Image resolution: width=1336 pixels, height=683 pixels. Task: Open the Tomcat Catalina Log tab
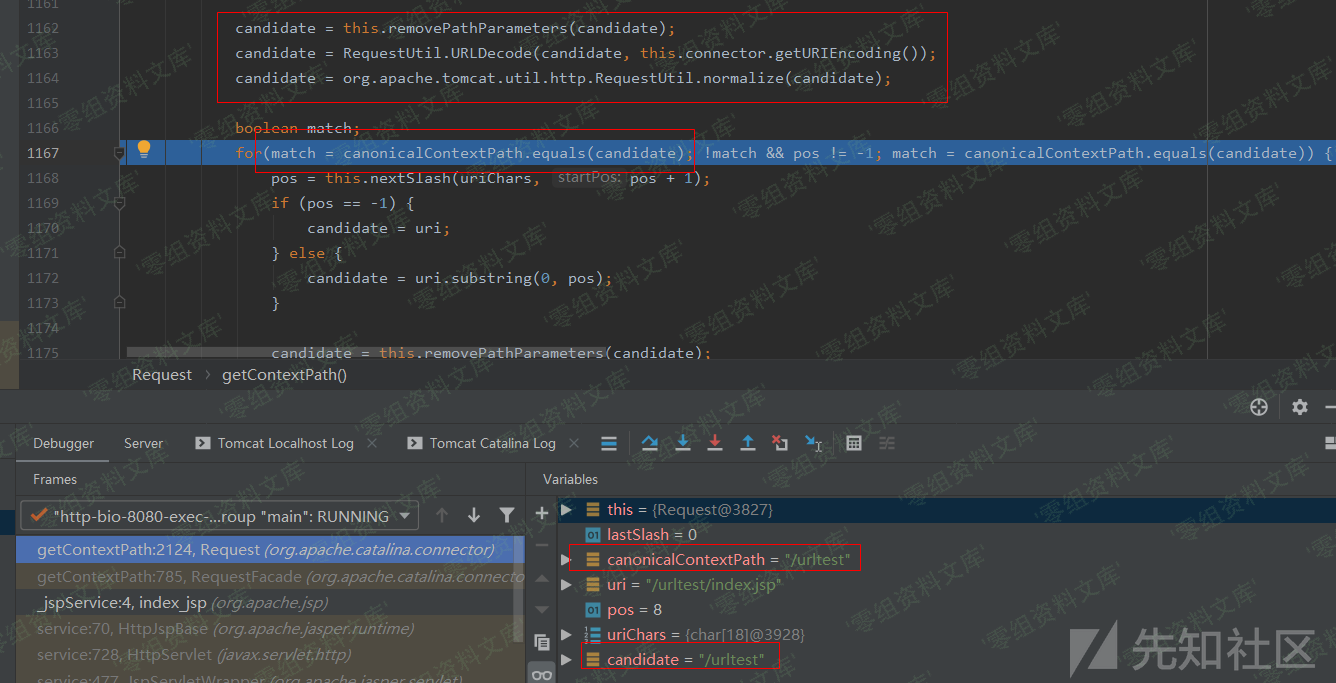[491, 443]
